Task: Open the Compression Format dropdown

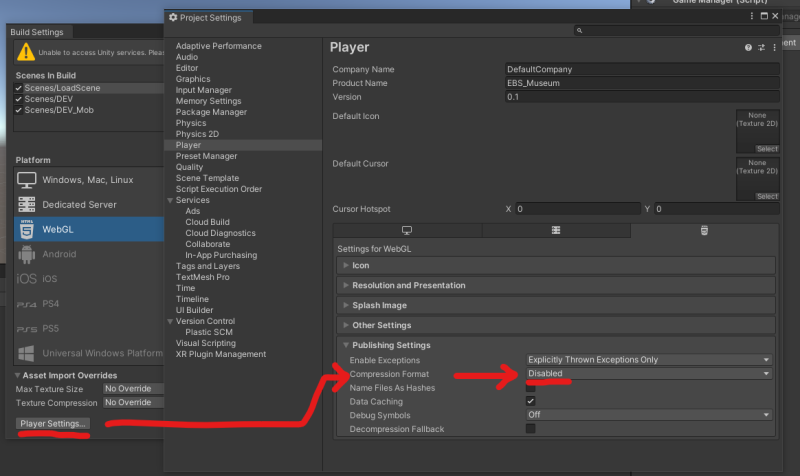Action: (649, 373)
